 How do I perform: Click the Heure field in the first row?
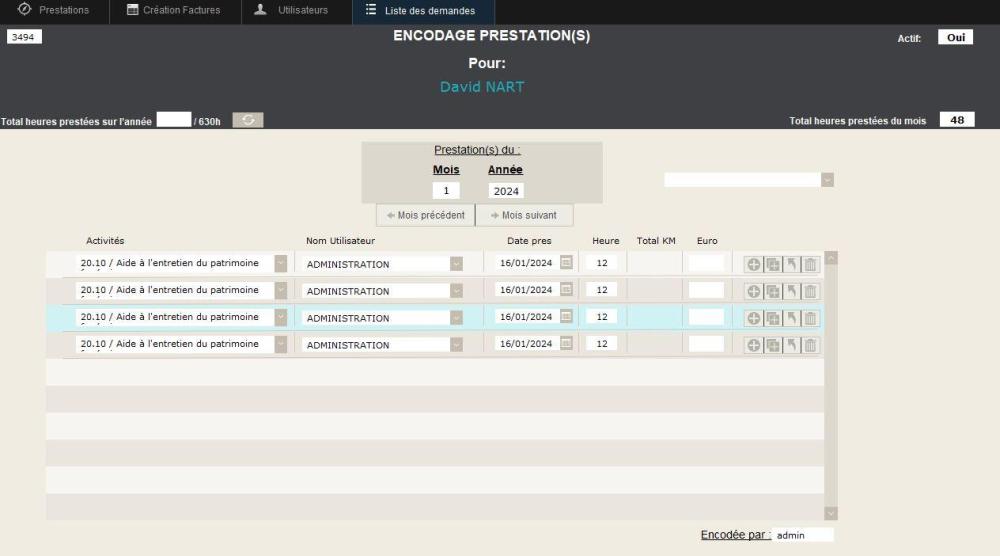pos(601,263)
